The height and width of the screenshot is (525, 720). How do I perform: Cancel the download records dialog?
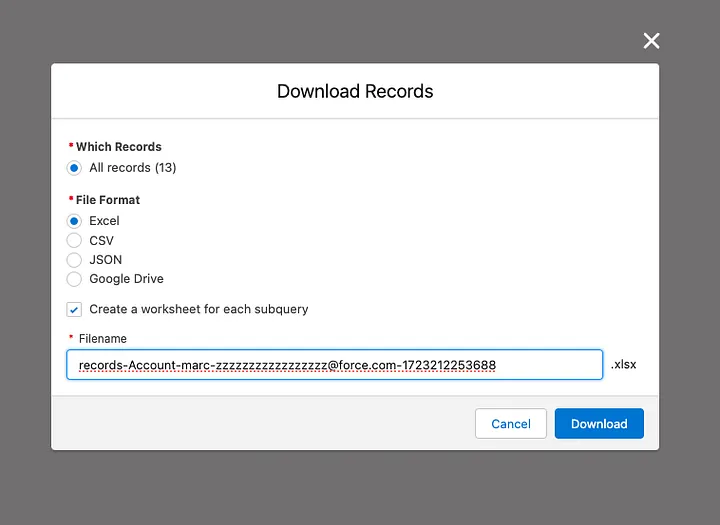pyautogui.click(x=511, y=423)
